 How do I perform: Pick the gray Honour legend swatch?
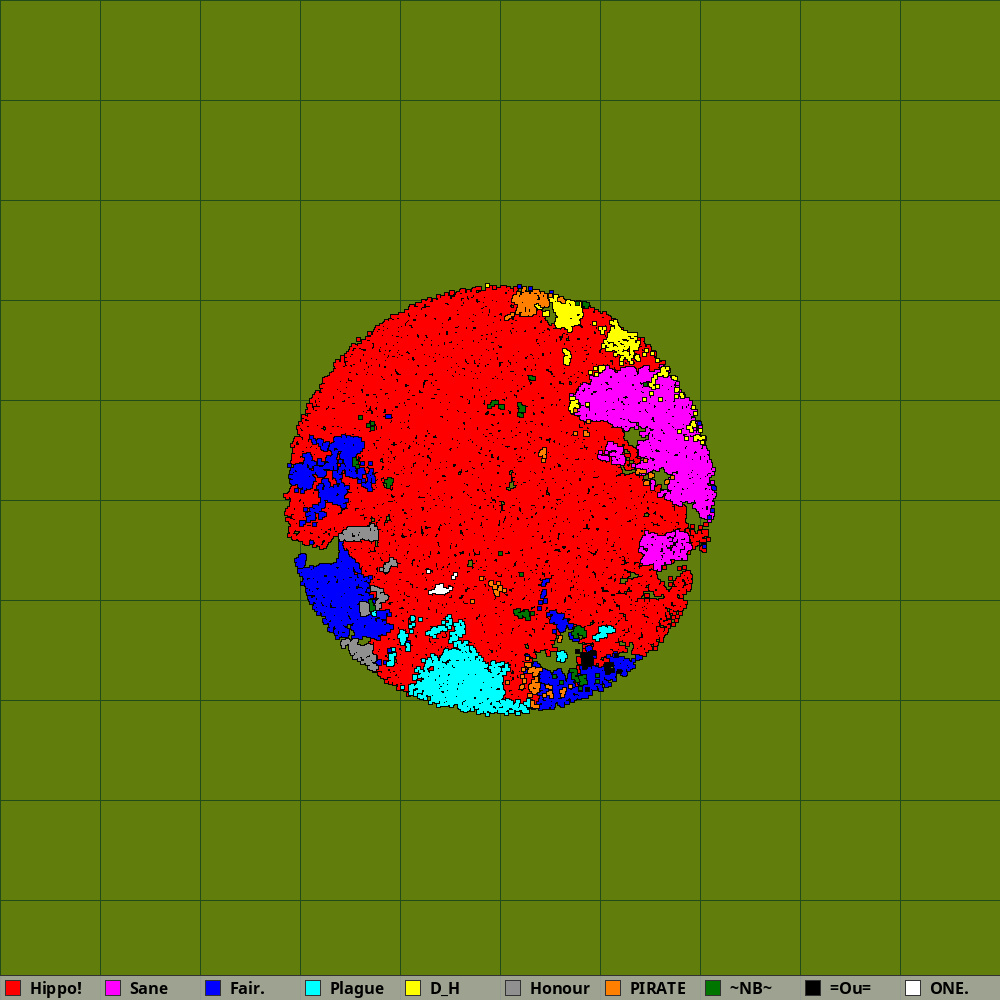click(513, 988)
